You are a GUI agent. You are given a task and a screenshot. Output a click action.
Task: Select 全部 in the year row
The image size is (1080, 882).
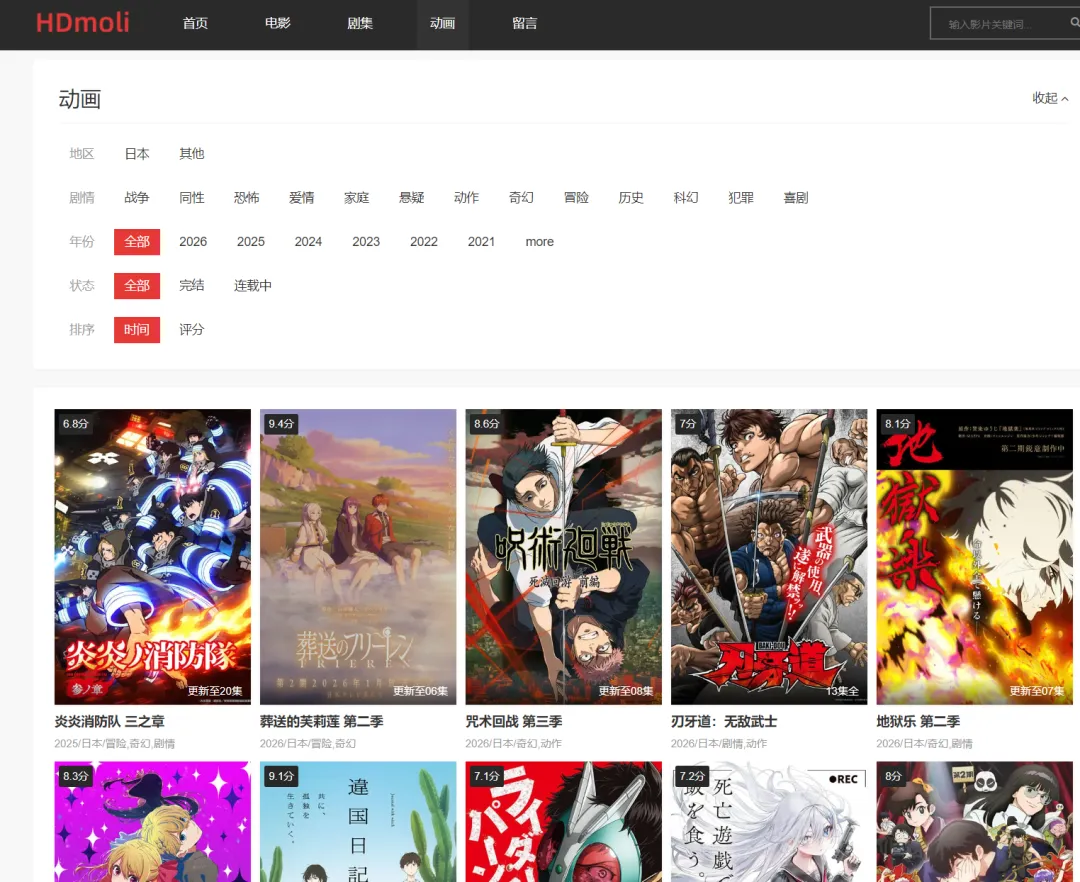[137, 242]
